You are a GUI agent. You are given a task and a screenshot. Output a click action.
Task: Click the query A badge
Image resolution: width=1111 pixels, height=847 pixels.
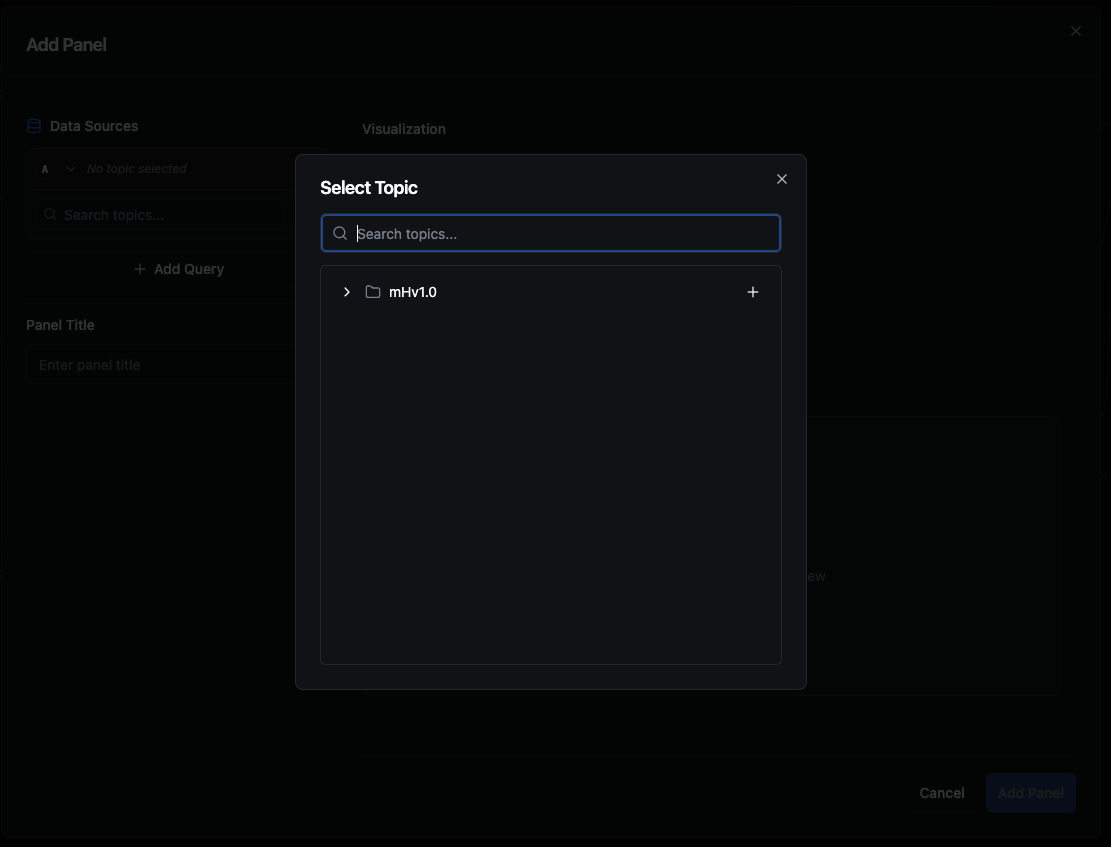(x=45, y=169)
